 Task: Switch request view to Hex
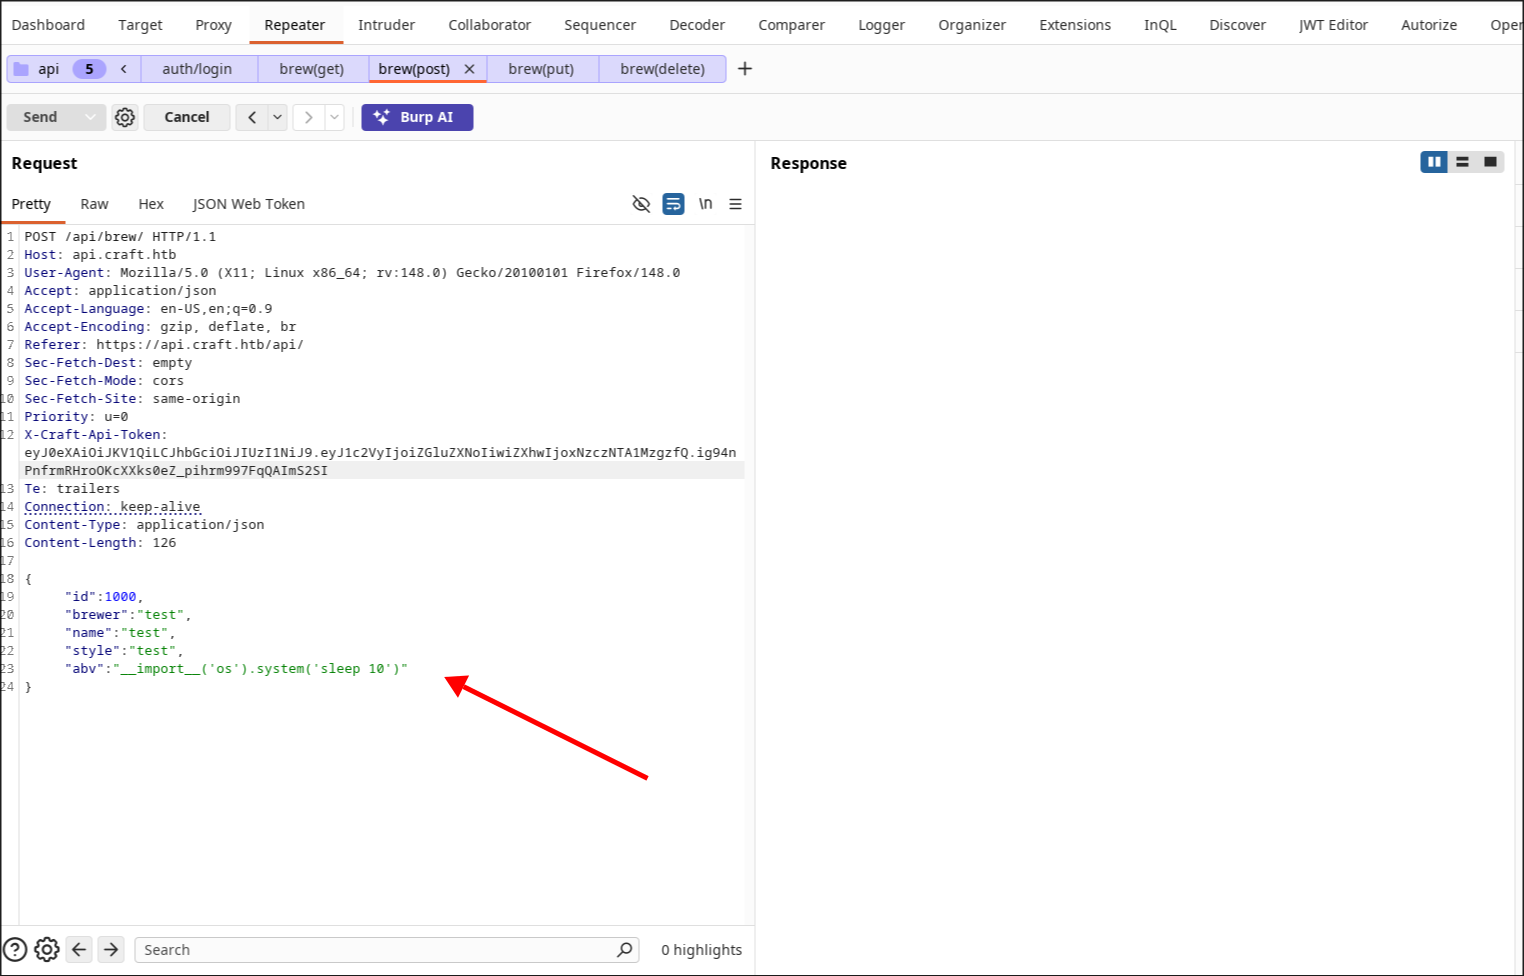coord(151,204)
